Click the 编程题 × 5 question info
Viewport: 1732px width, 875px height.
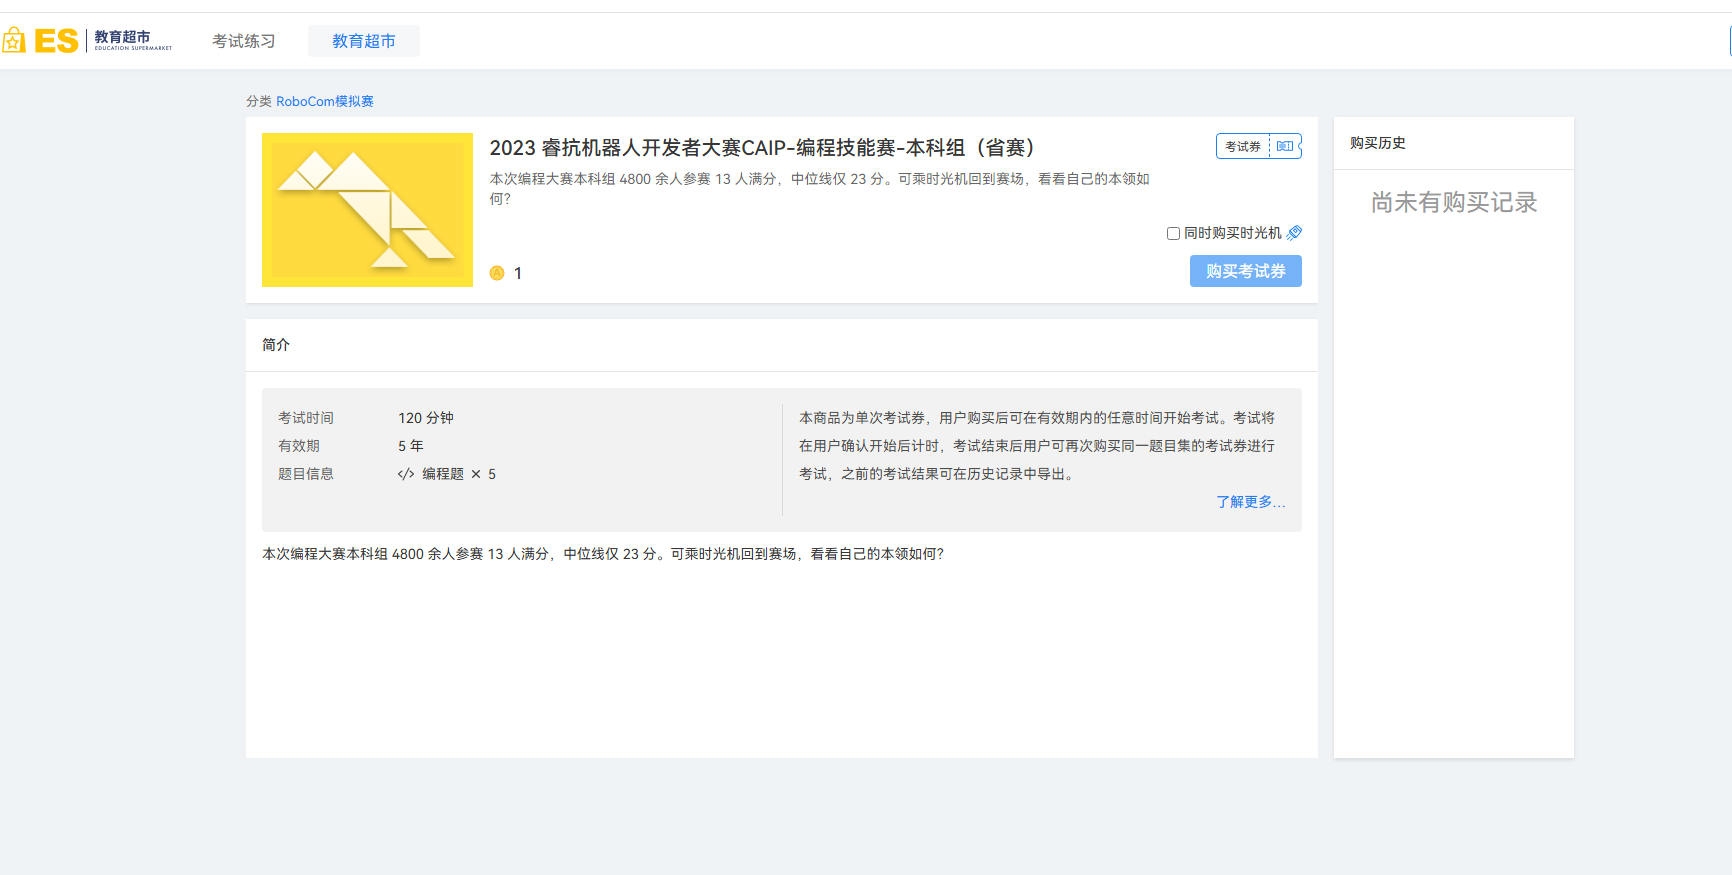(458, 474)
